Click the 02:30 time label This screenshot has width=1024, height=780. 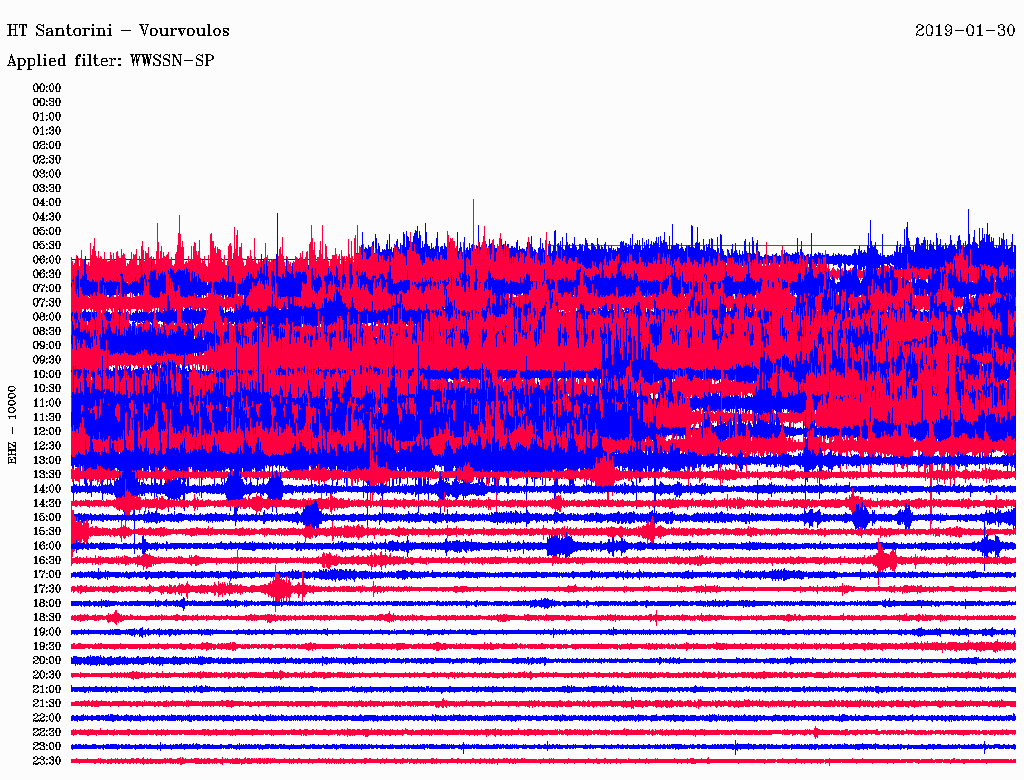click(x=47, y=160)
